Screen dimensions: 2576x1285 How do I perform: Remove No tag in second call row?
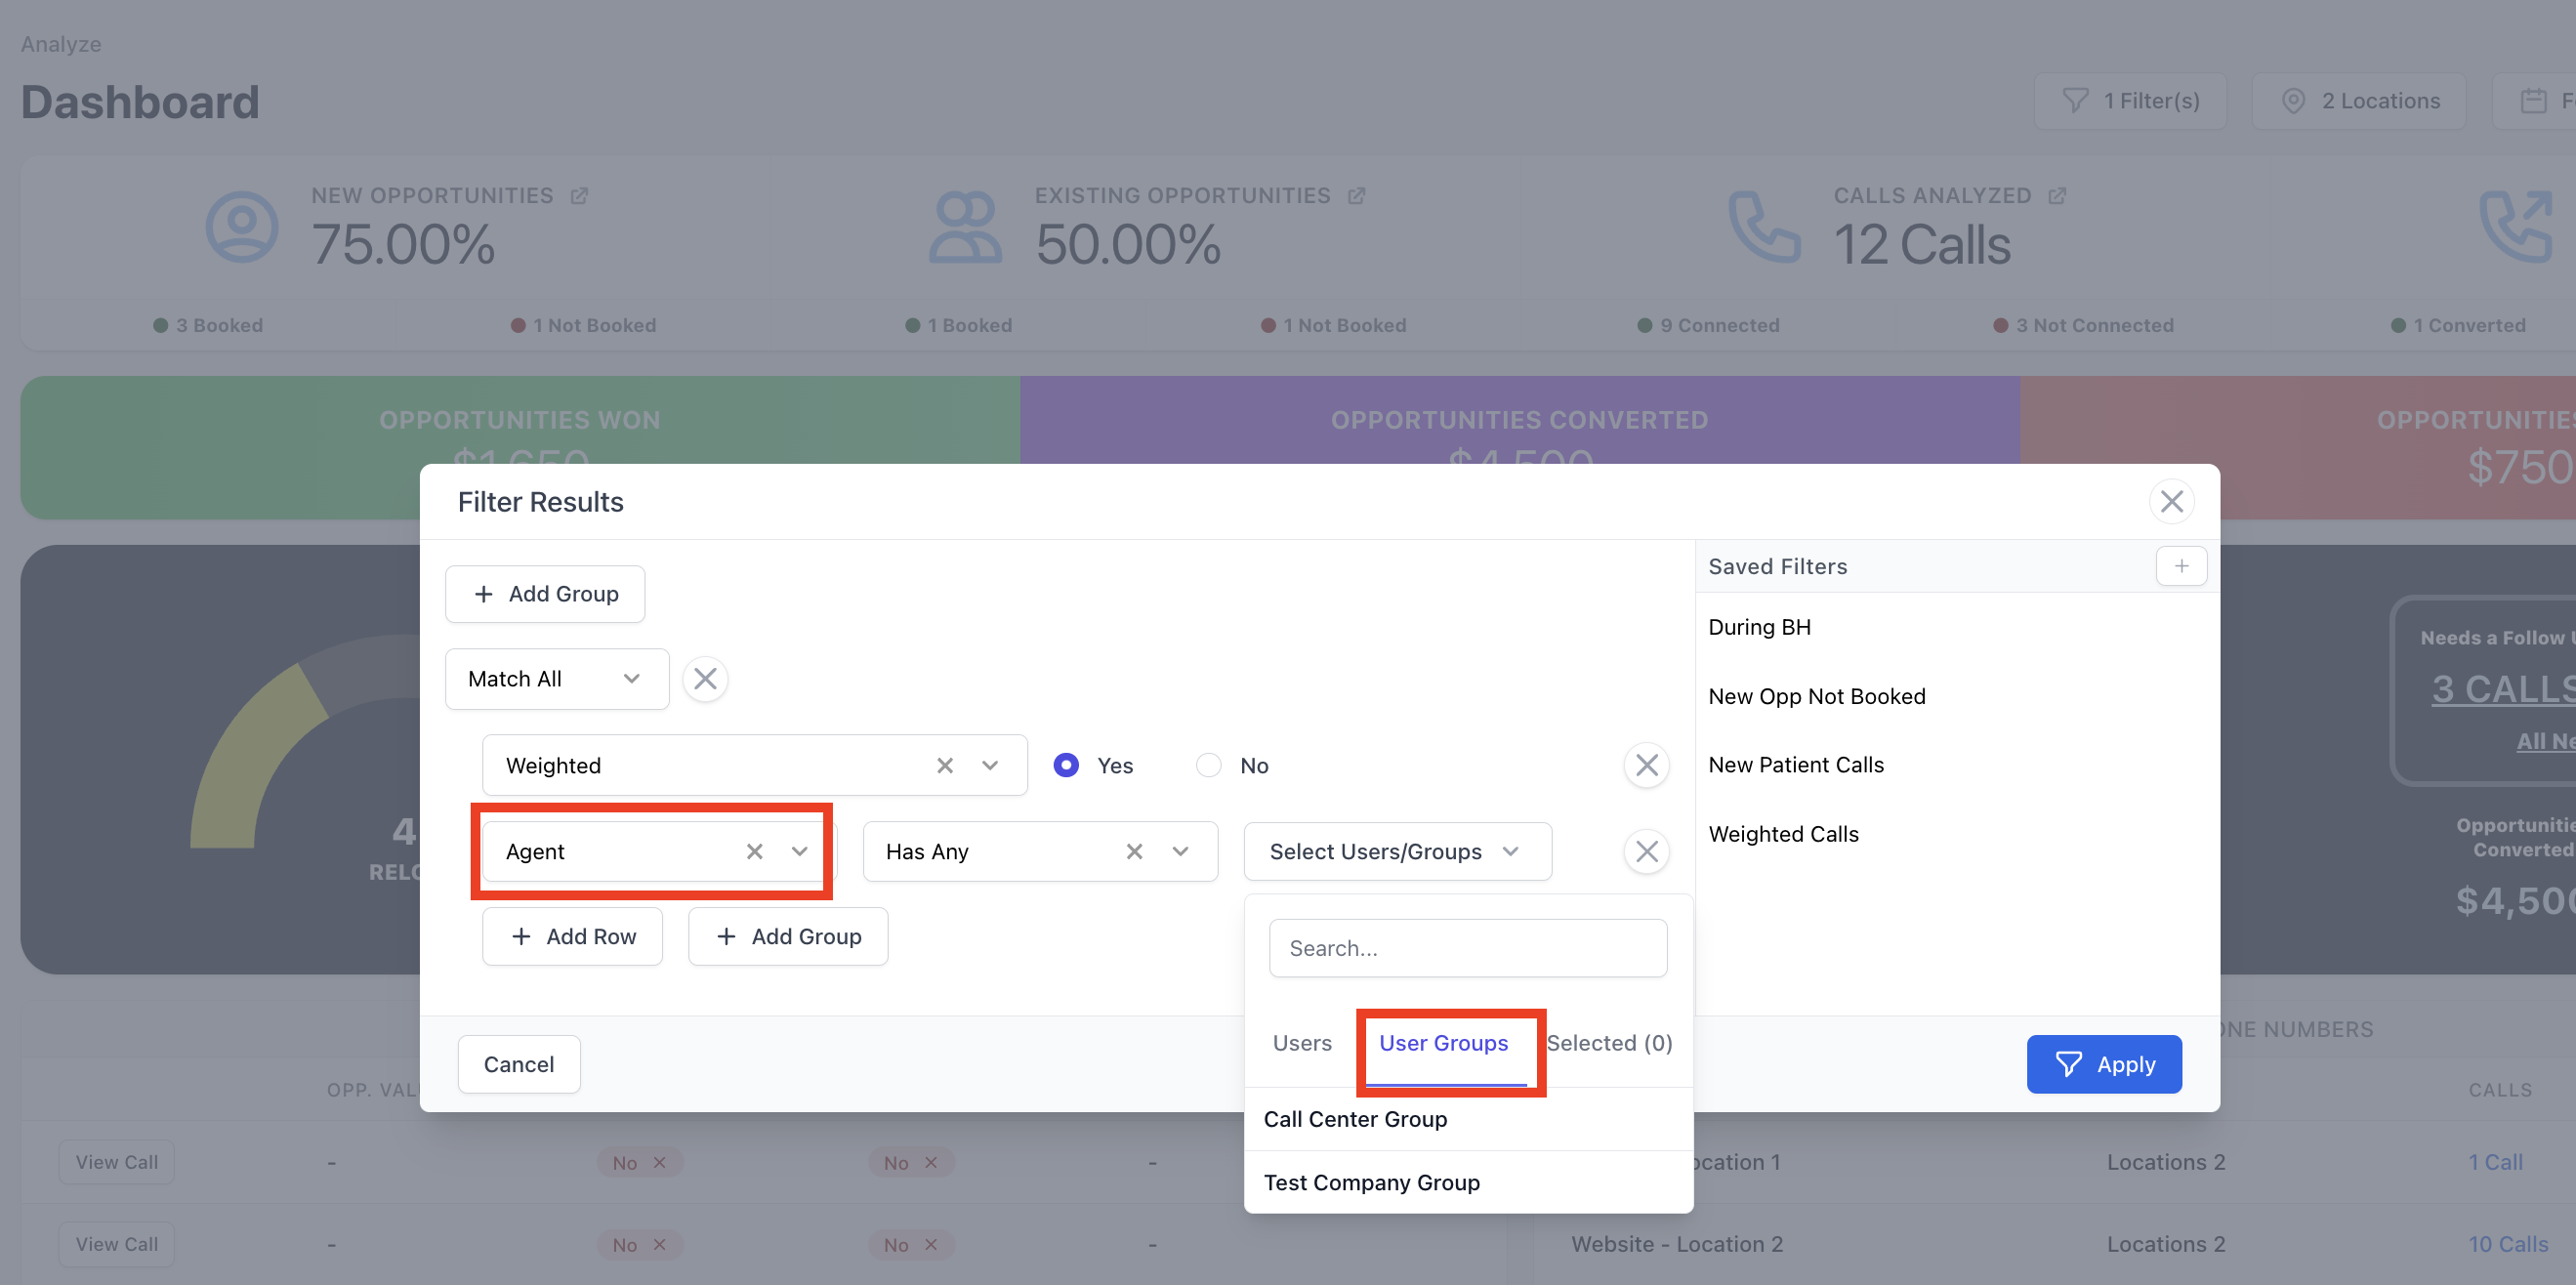pyautogui.click(x=659, y=1244)
